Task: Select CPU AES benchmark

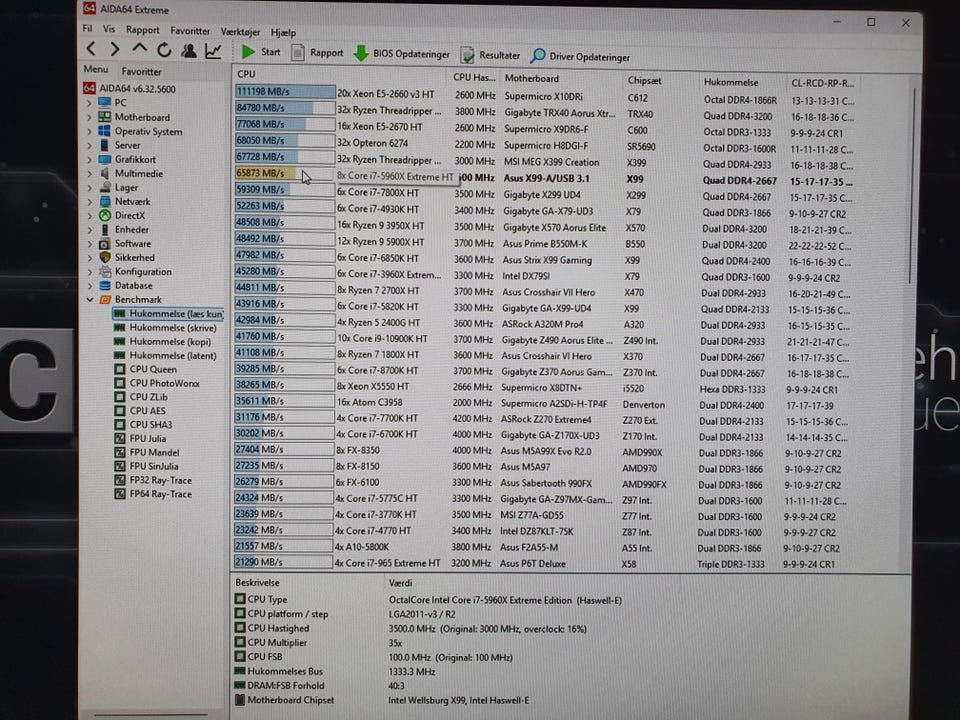Action: point(140,411)
